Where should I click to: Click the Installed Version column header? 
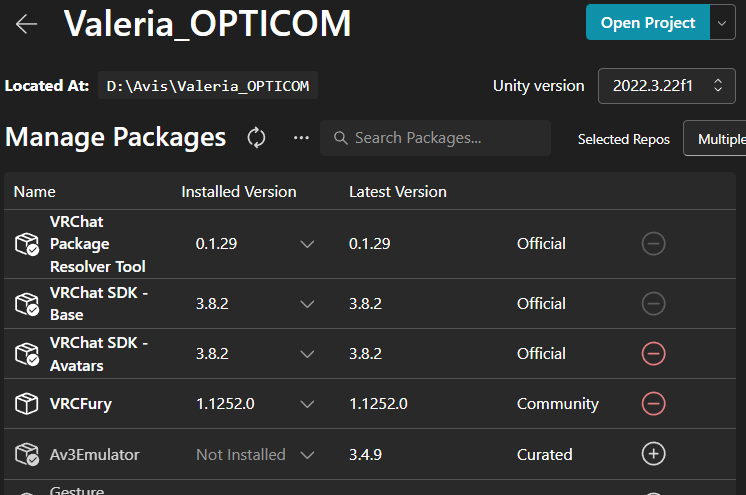coord(239,191)
